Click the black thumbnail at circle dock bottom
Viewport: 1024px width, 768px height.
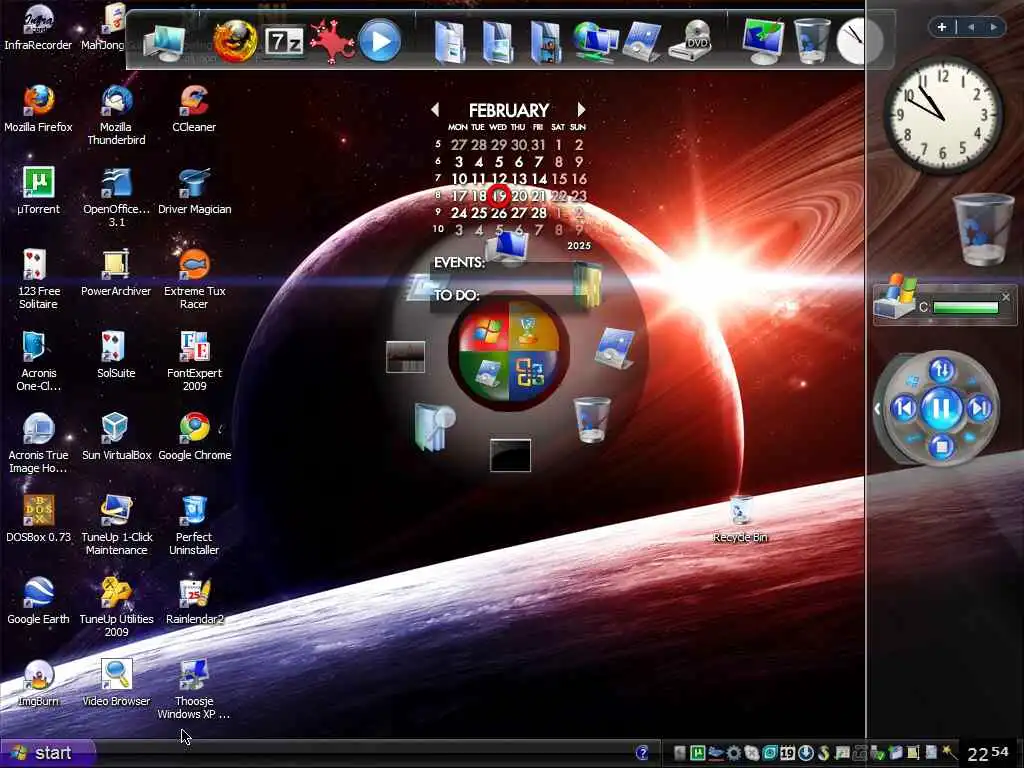pos(510,455)
